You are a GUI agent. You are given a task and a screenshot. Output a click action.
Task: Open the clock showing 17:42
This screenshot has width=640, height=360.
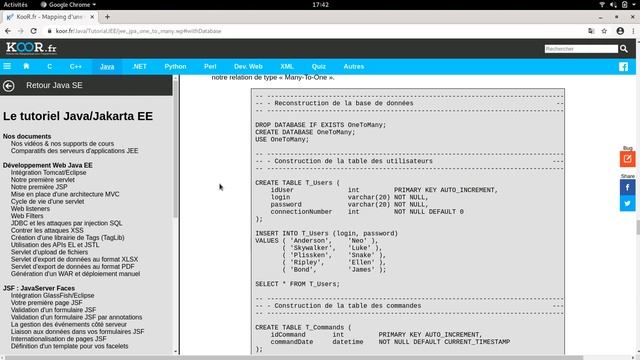coord(320,4)
